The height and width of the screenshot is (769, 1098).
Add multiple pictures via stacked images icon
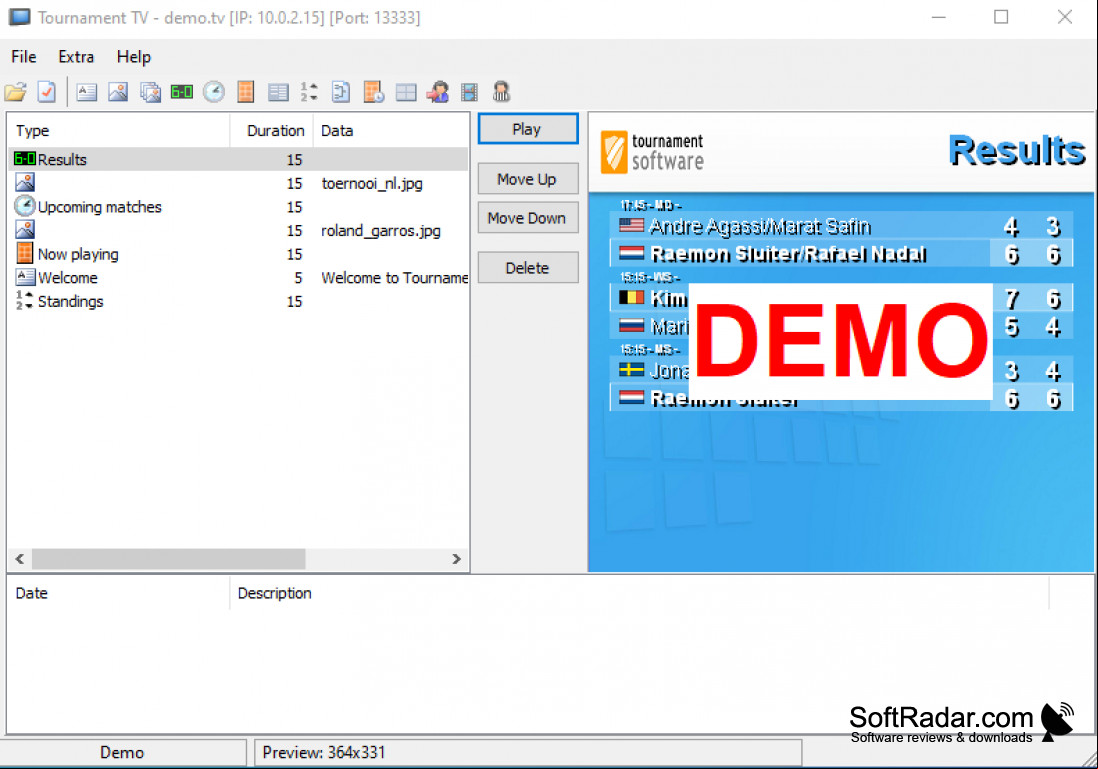click(x=150, y=92)
